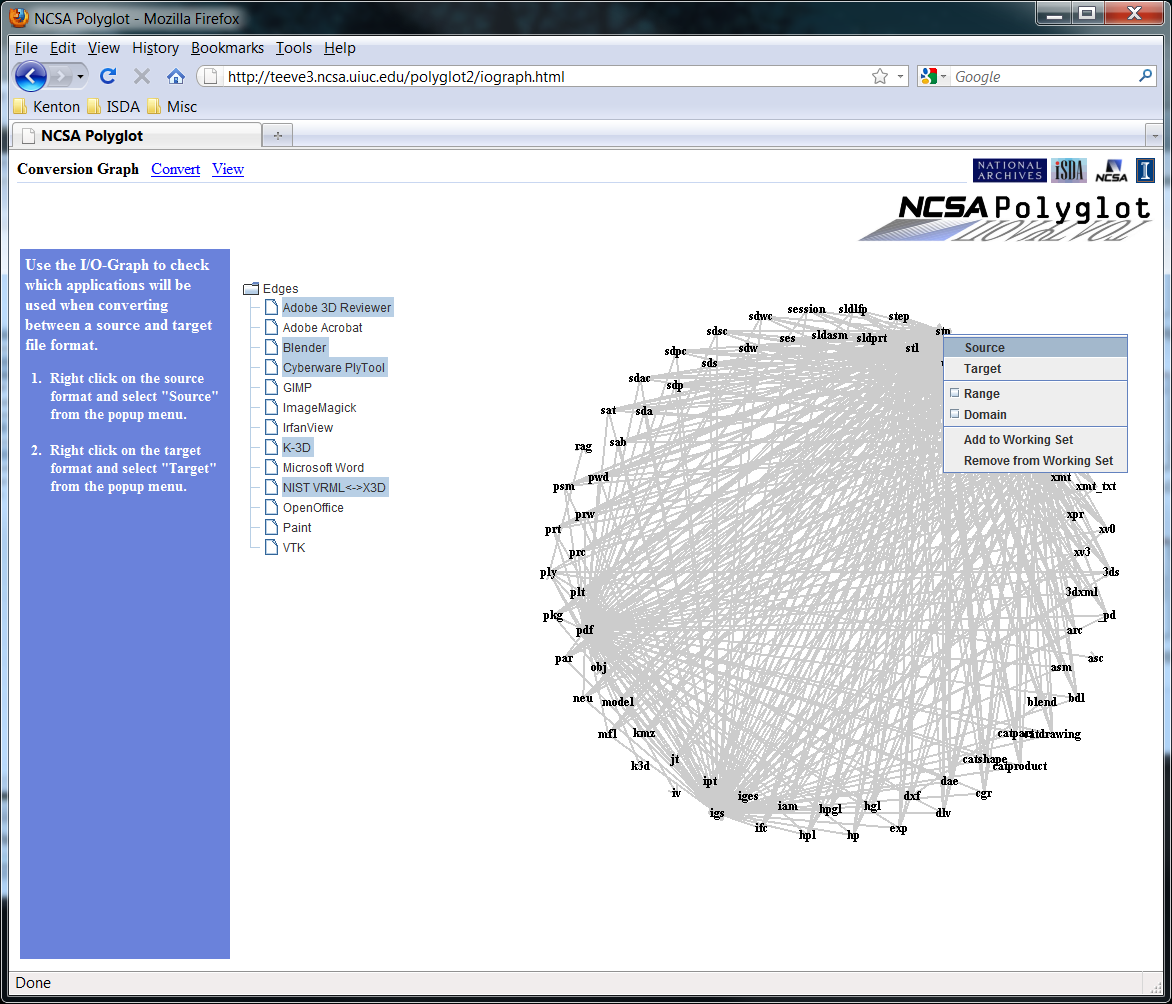Select K-3D in the Edges list
1172x1004 pixels.
pos(296,448)
